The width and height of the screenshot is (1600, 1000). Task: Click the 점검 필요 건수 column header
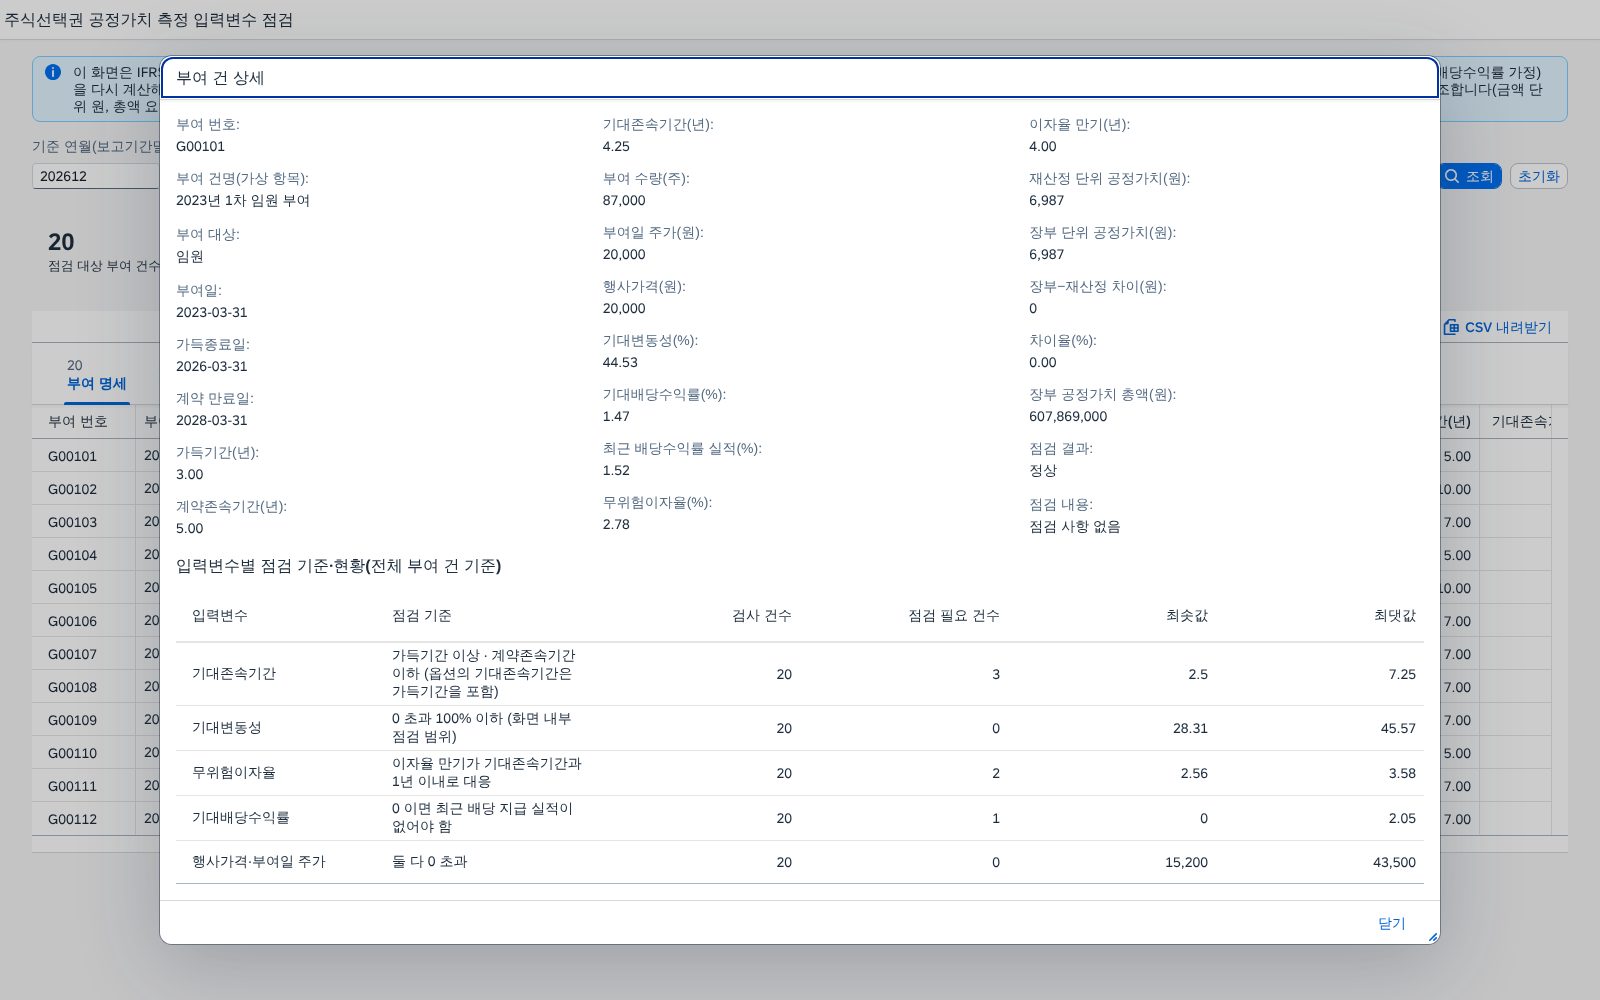953,615
